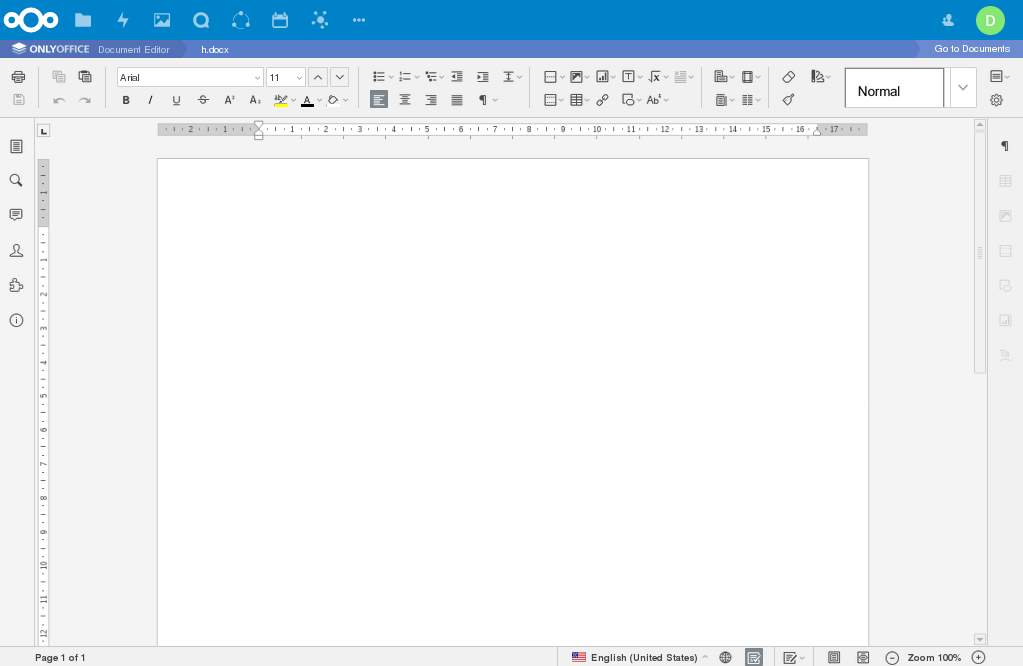The height and width of the screenshot is (666, 1023).
Task: Toggle subscript formatting
Action: (x=255, y=100)
